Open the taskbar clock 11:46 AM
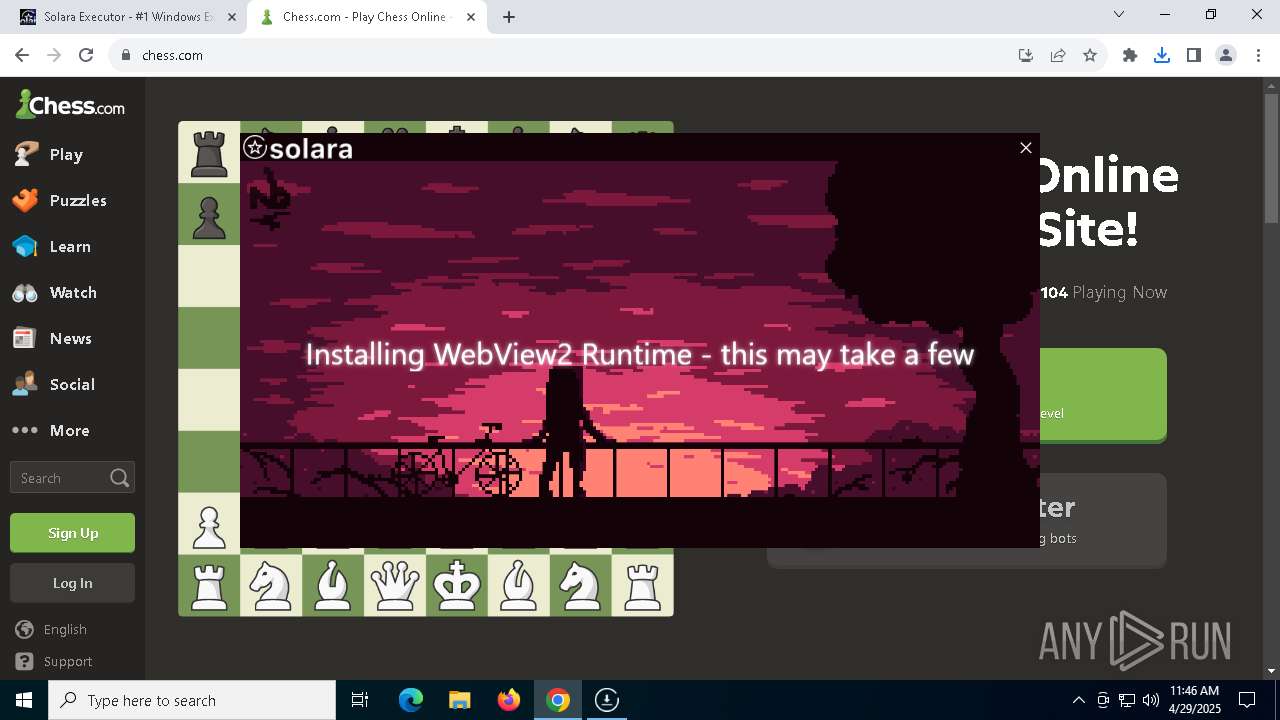Screen dimensions: 1280x720 (1194, 700)
